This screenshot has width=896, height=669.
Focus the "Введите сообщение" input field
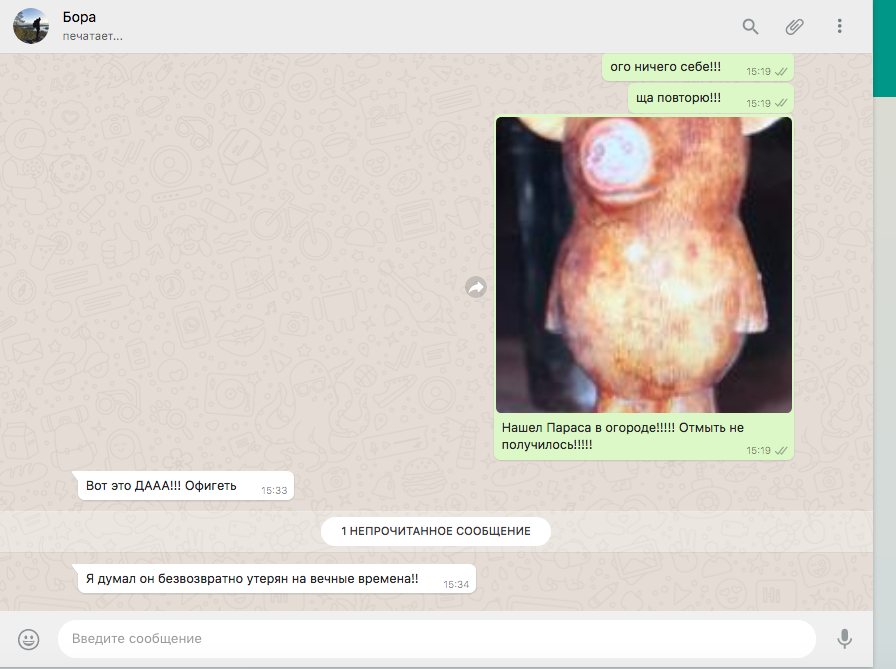point(437,639)
